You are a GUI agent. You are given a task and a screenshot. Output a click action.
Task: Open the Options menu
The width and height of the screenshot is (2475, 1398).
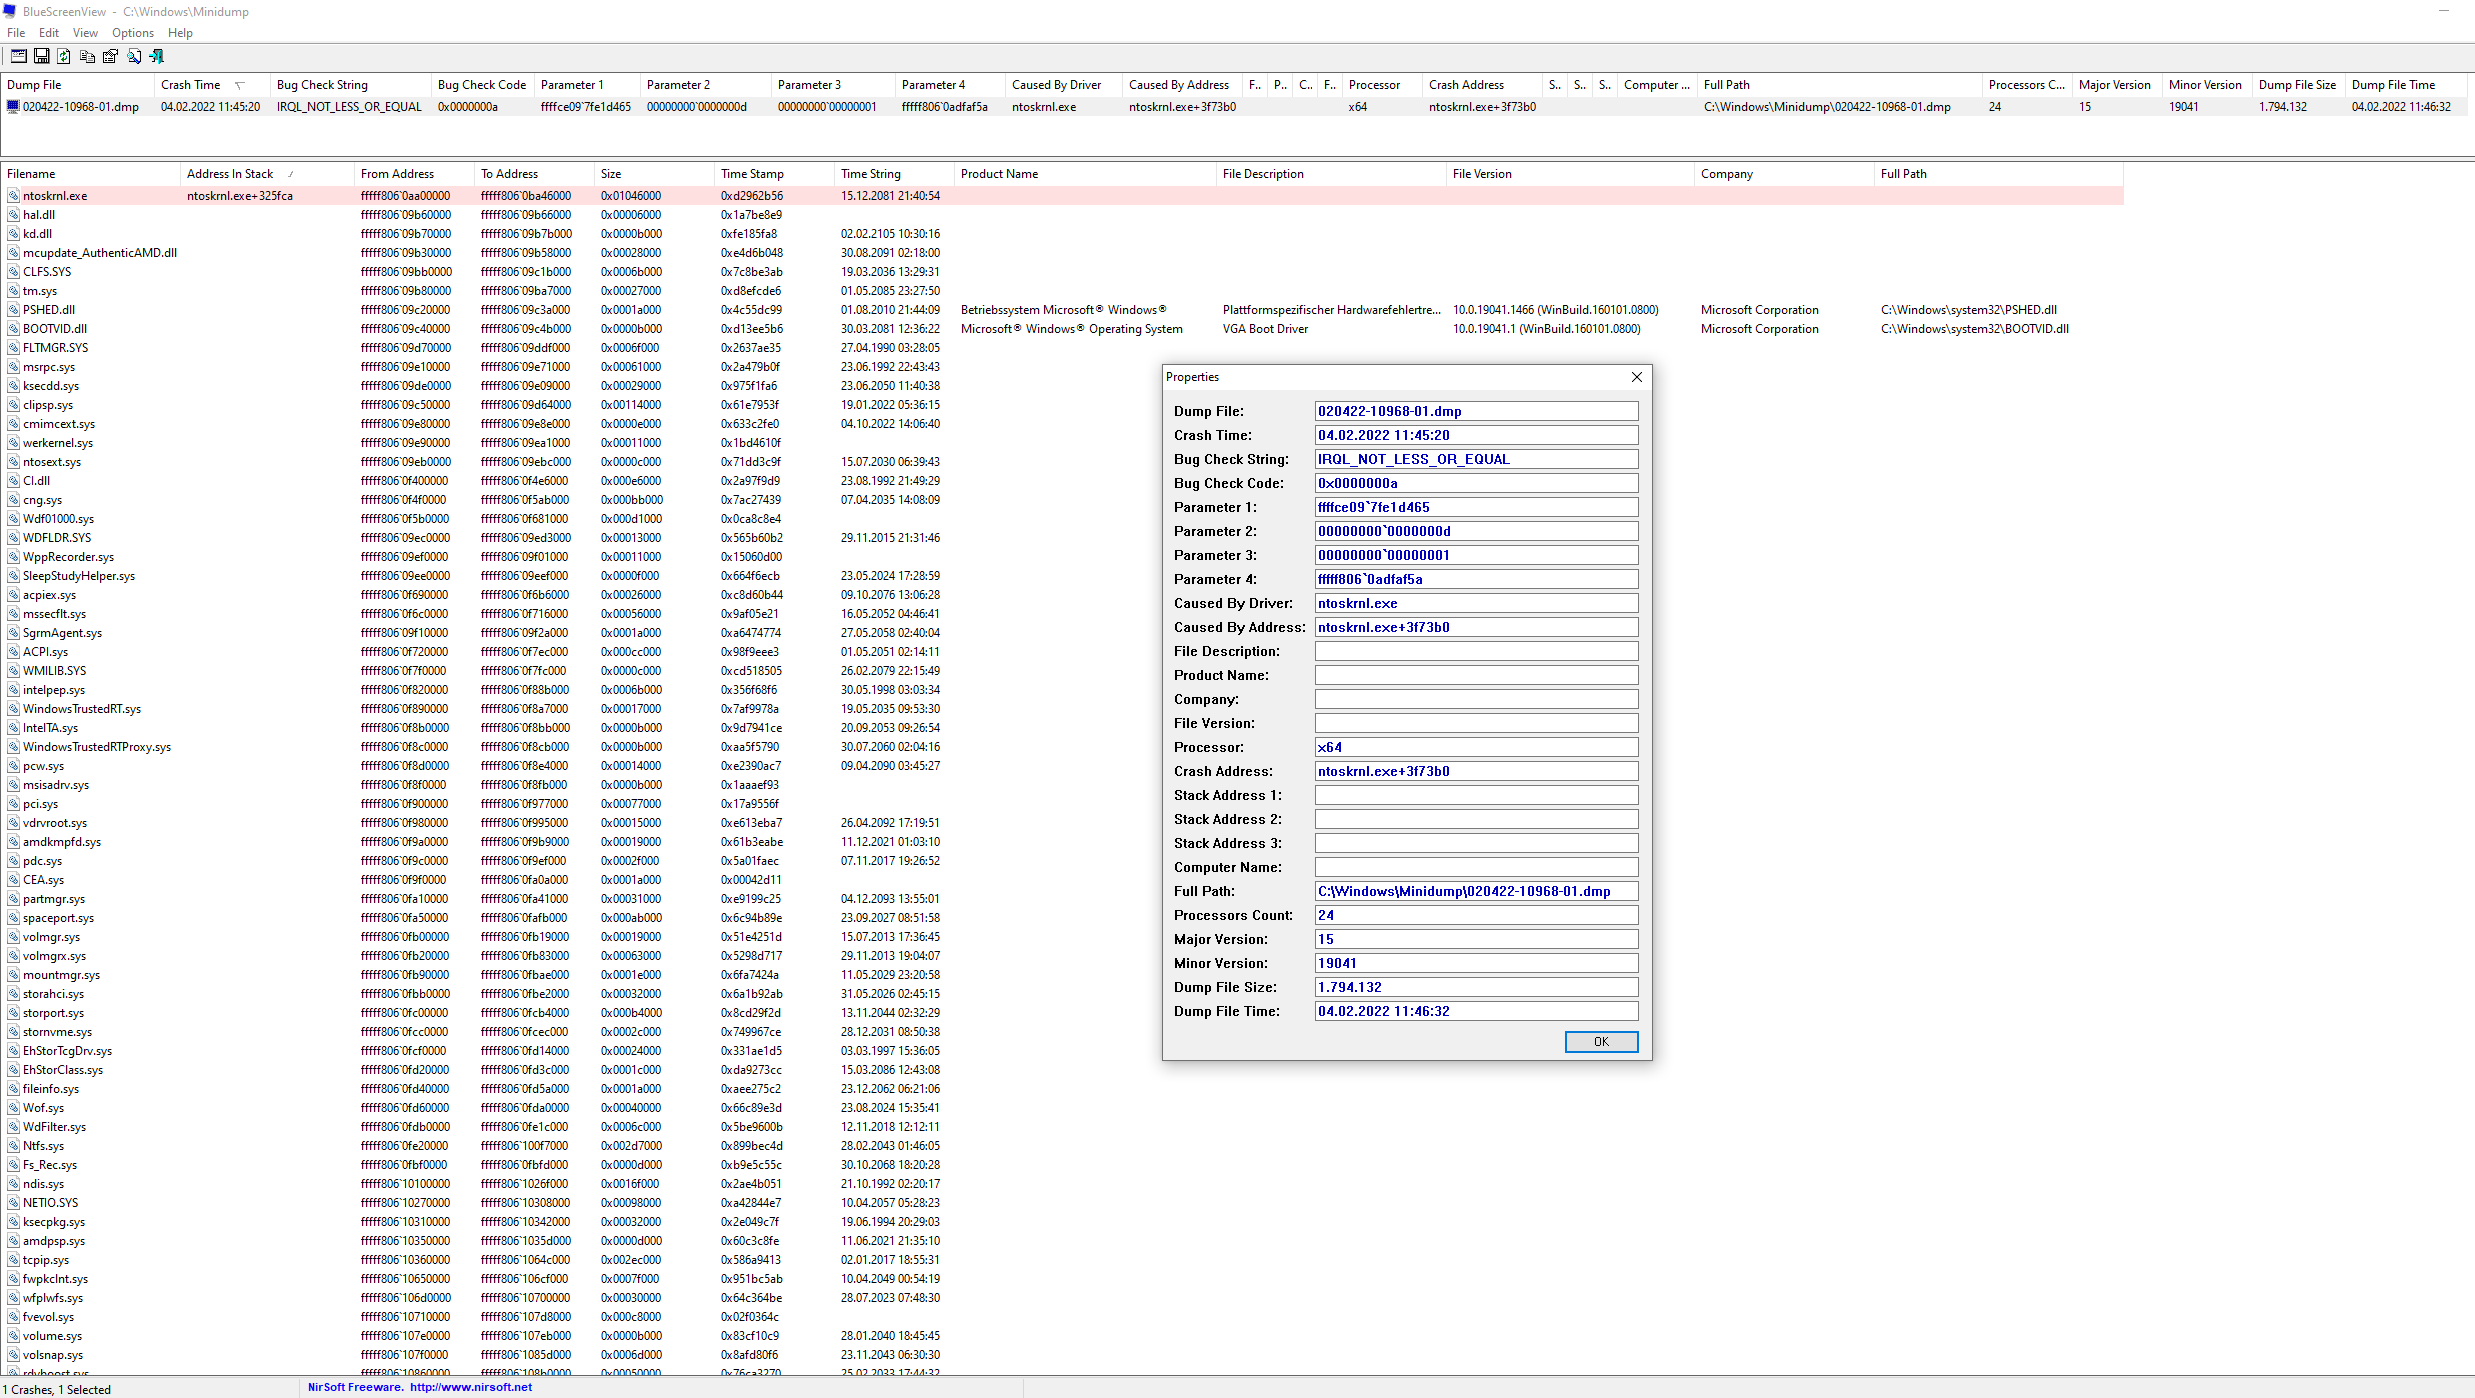coord(132,33)
